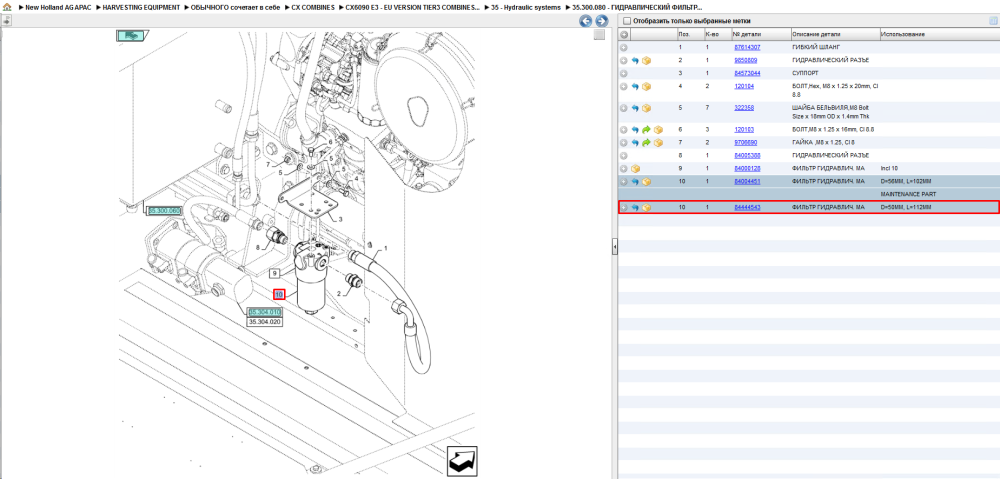Click the teal arrow navigation icon on diagram
1000x479 pixels.
pyautogui.click(x=132, y=36)
